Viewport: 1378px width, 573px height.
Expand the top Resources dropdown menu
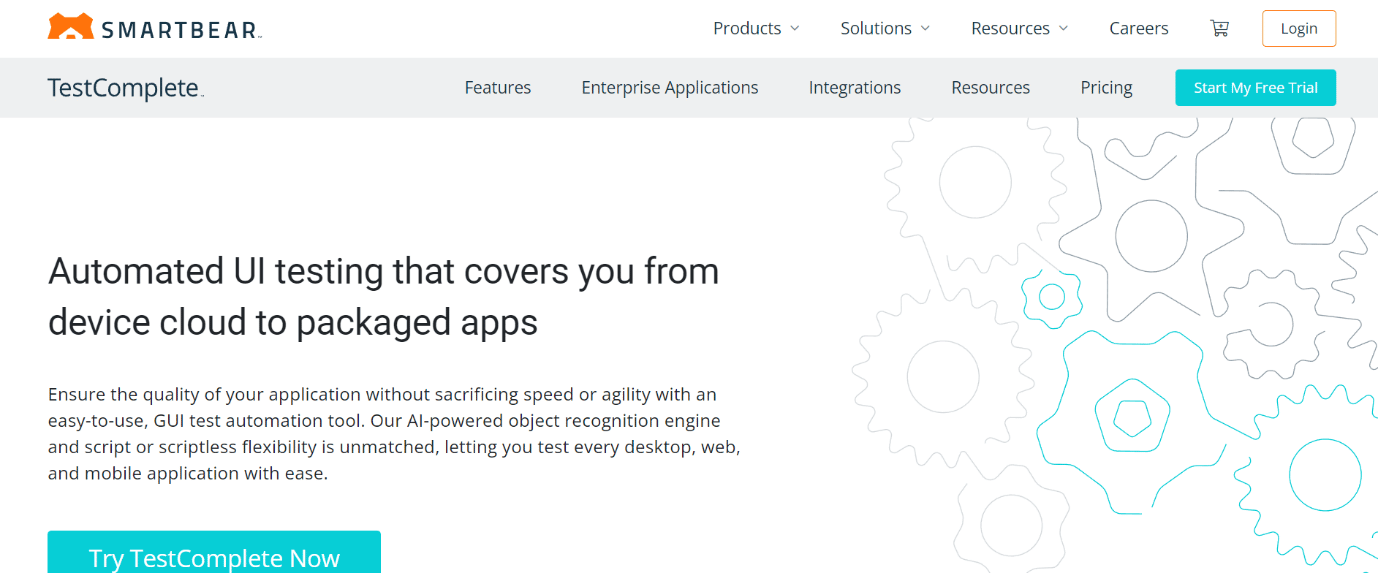(1019, 28)
